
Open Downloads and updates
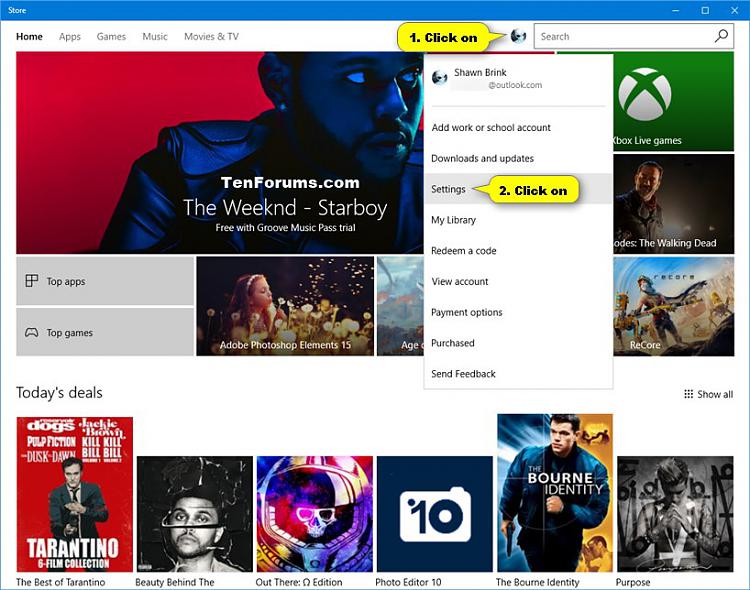click(x=518, y=158)
